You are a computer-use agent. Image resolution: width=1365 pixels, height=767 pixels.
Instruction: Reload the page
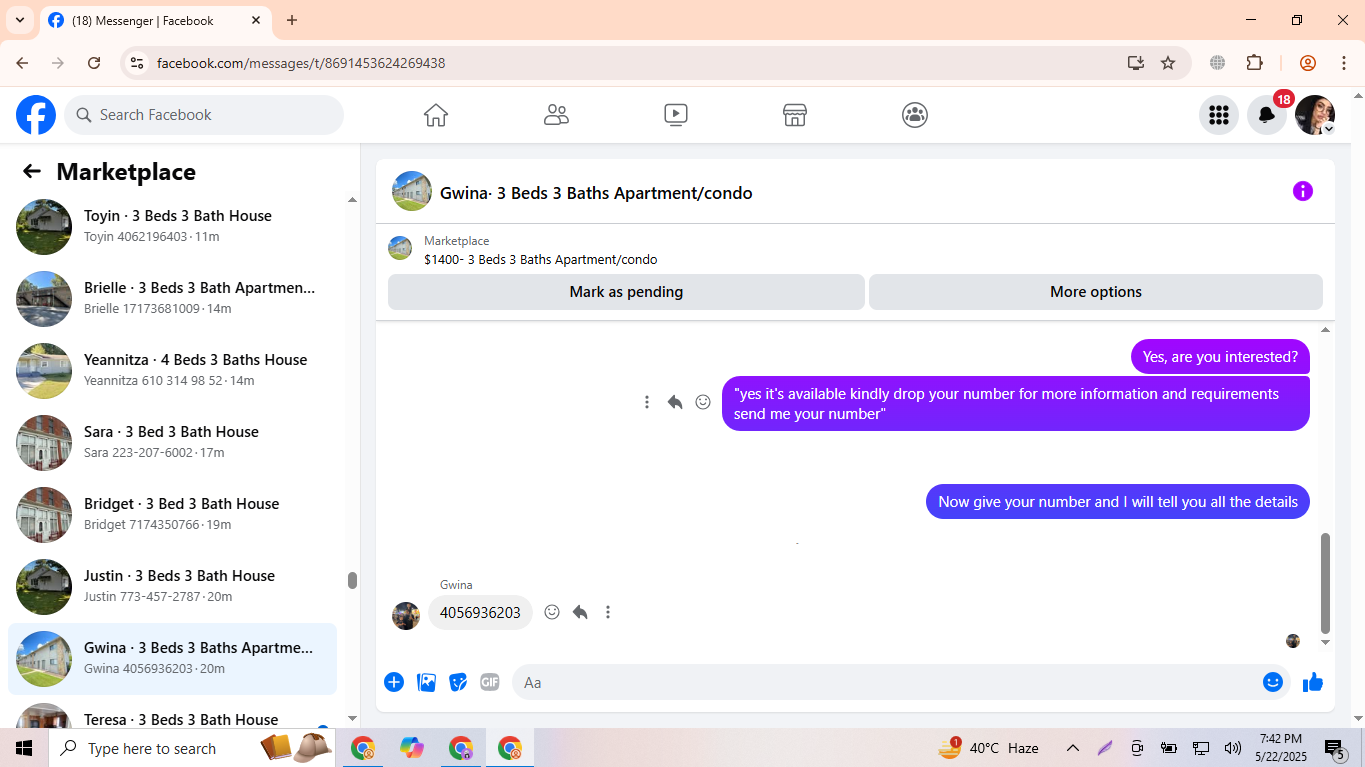pyautogui.click(x=94, y=63)
